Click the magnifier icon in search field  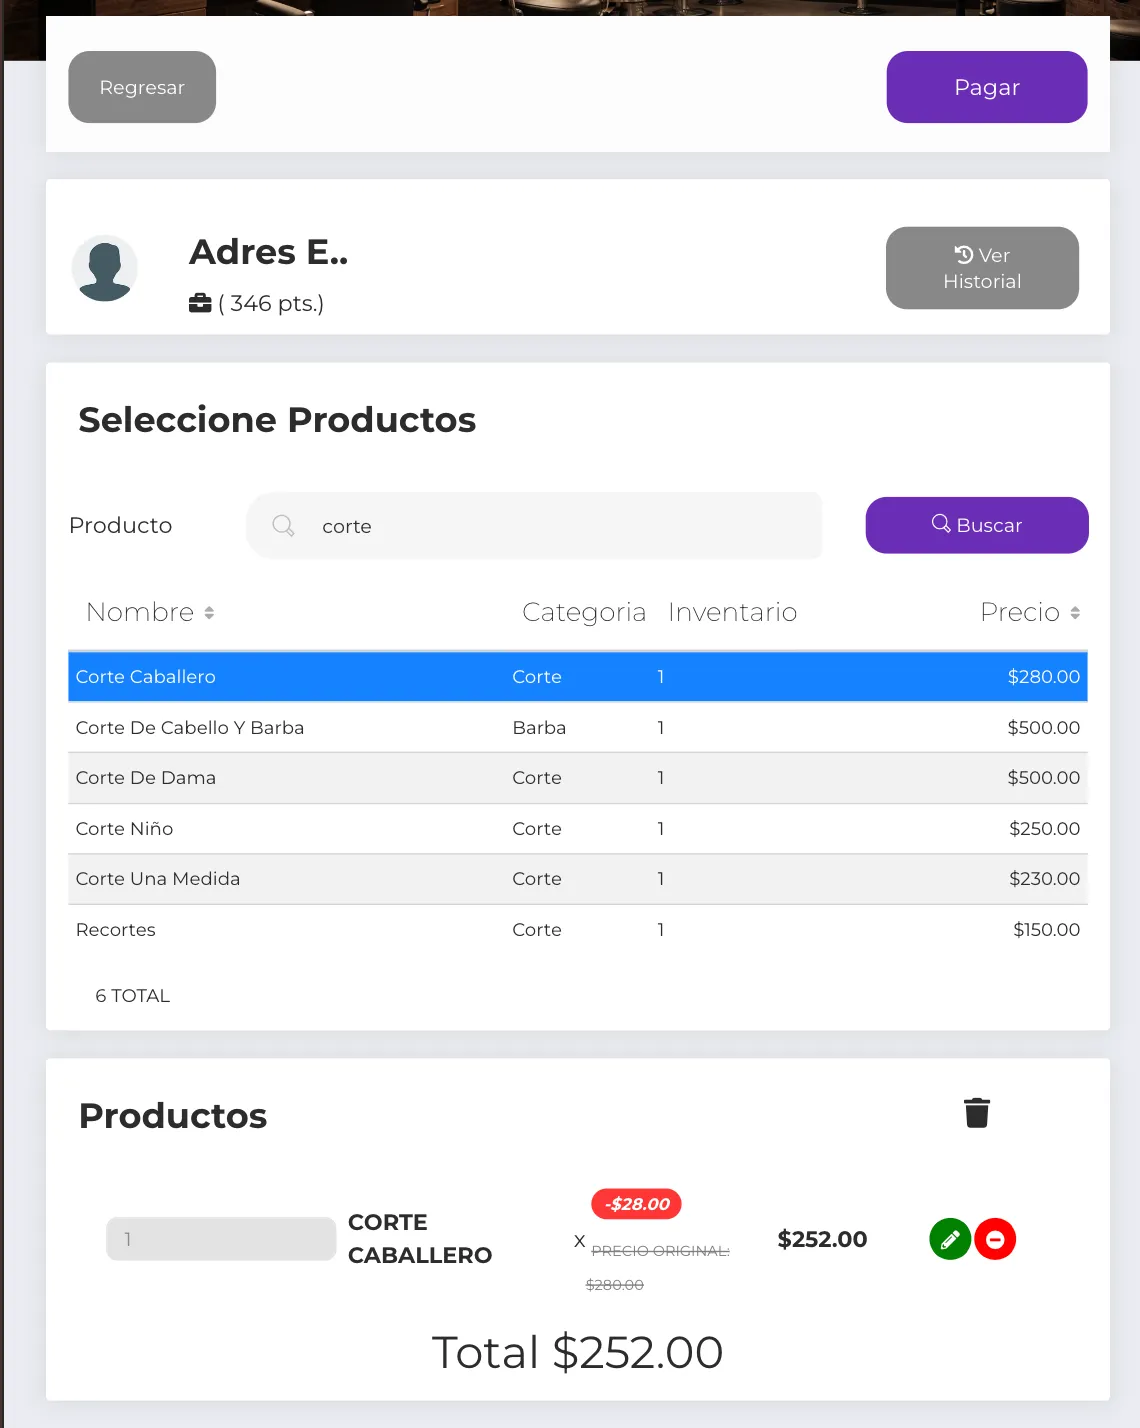[284, 526]
